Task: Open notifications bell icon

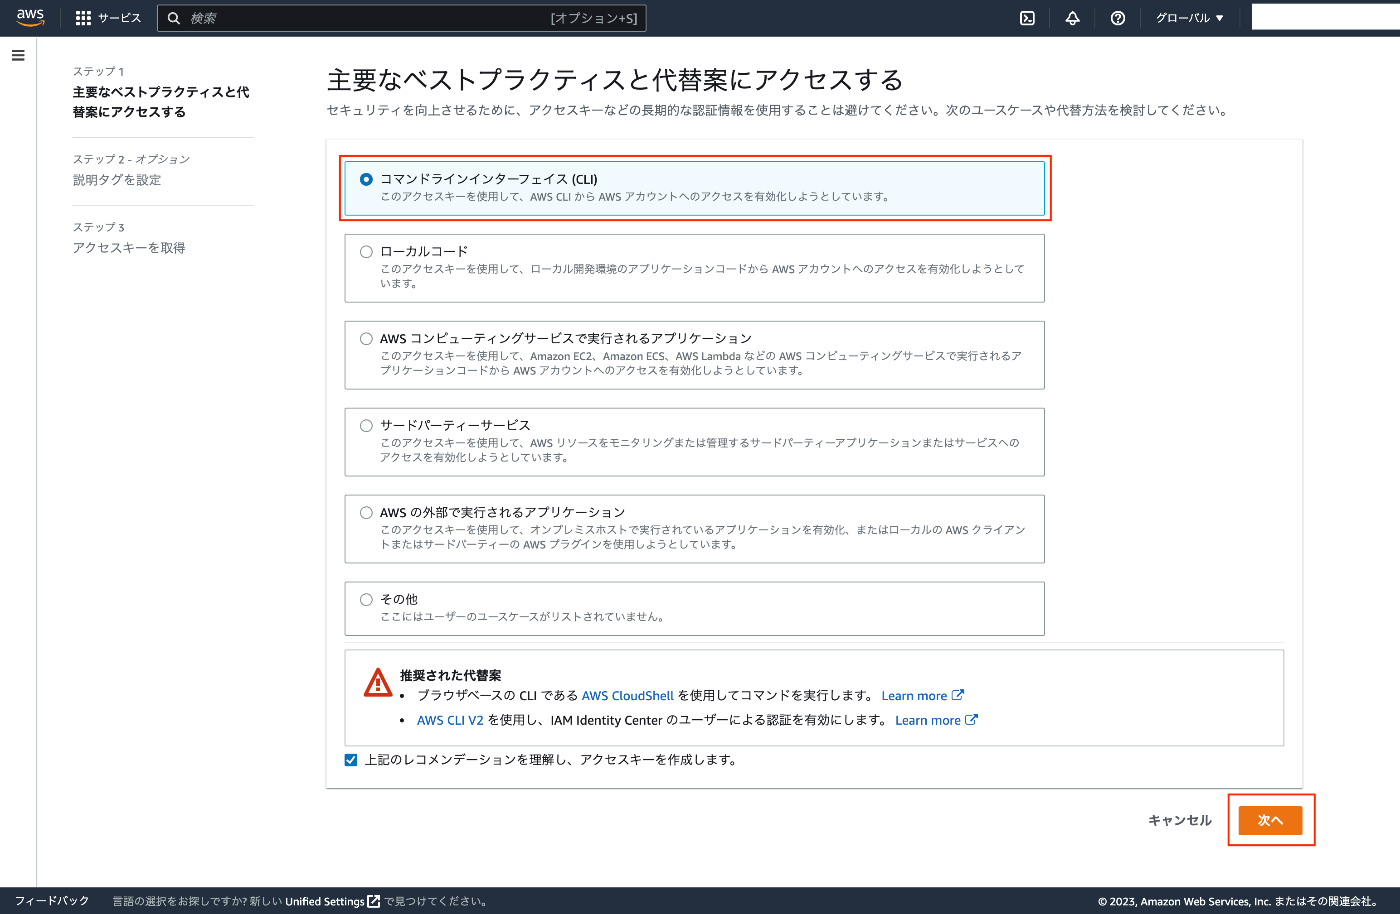Action: pos(1073,18)
